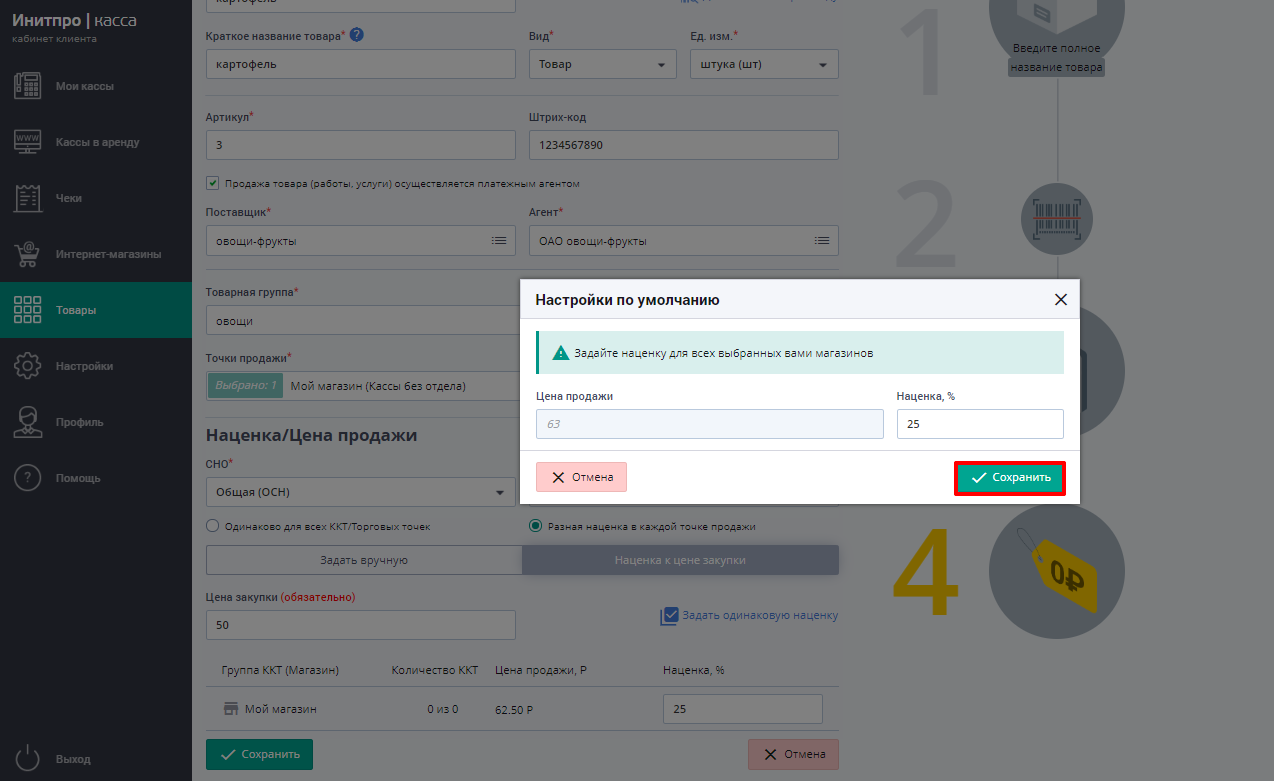The image size is (1274, 781).
Task: Click the Выход power icon
Action: [28, 759]
